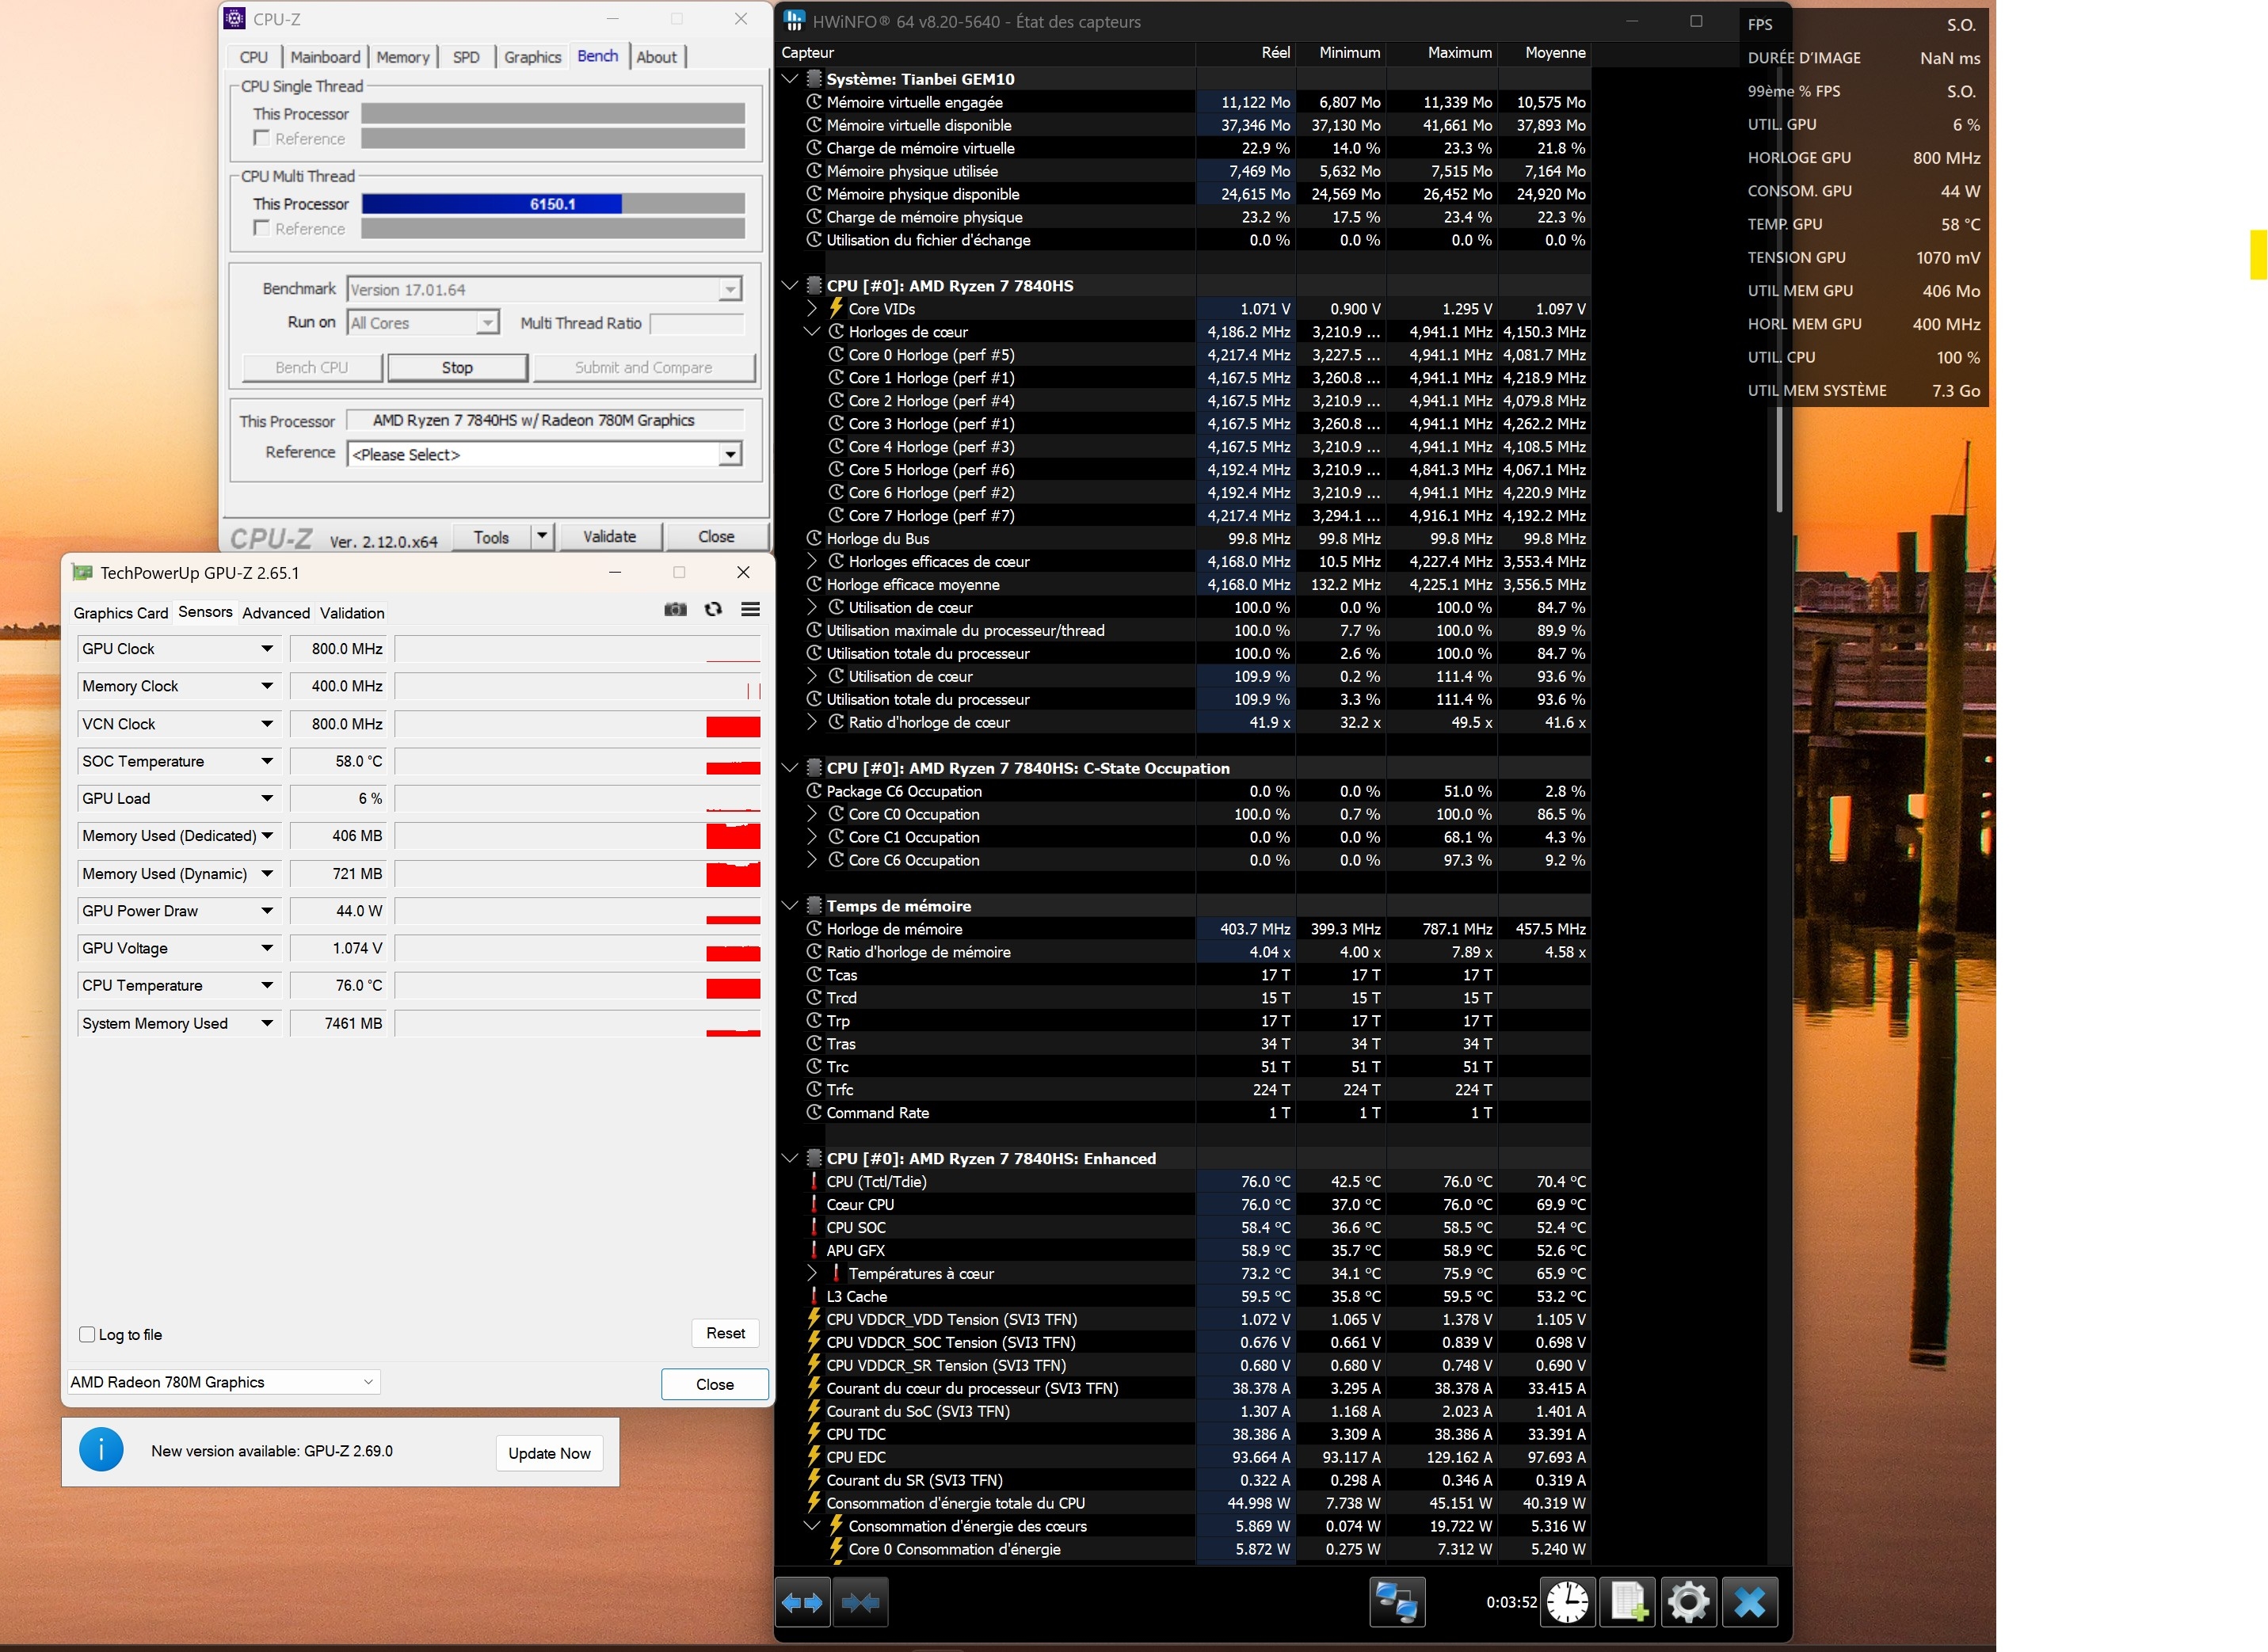2268x1652 pixels.
Task: Sort by the Maximum column header
Action: (x=1441, y=52)
